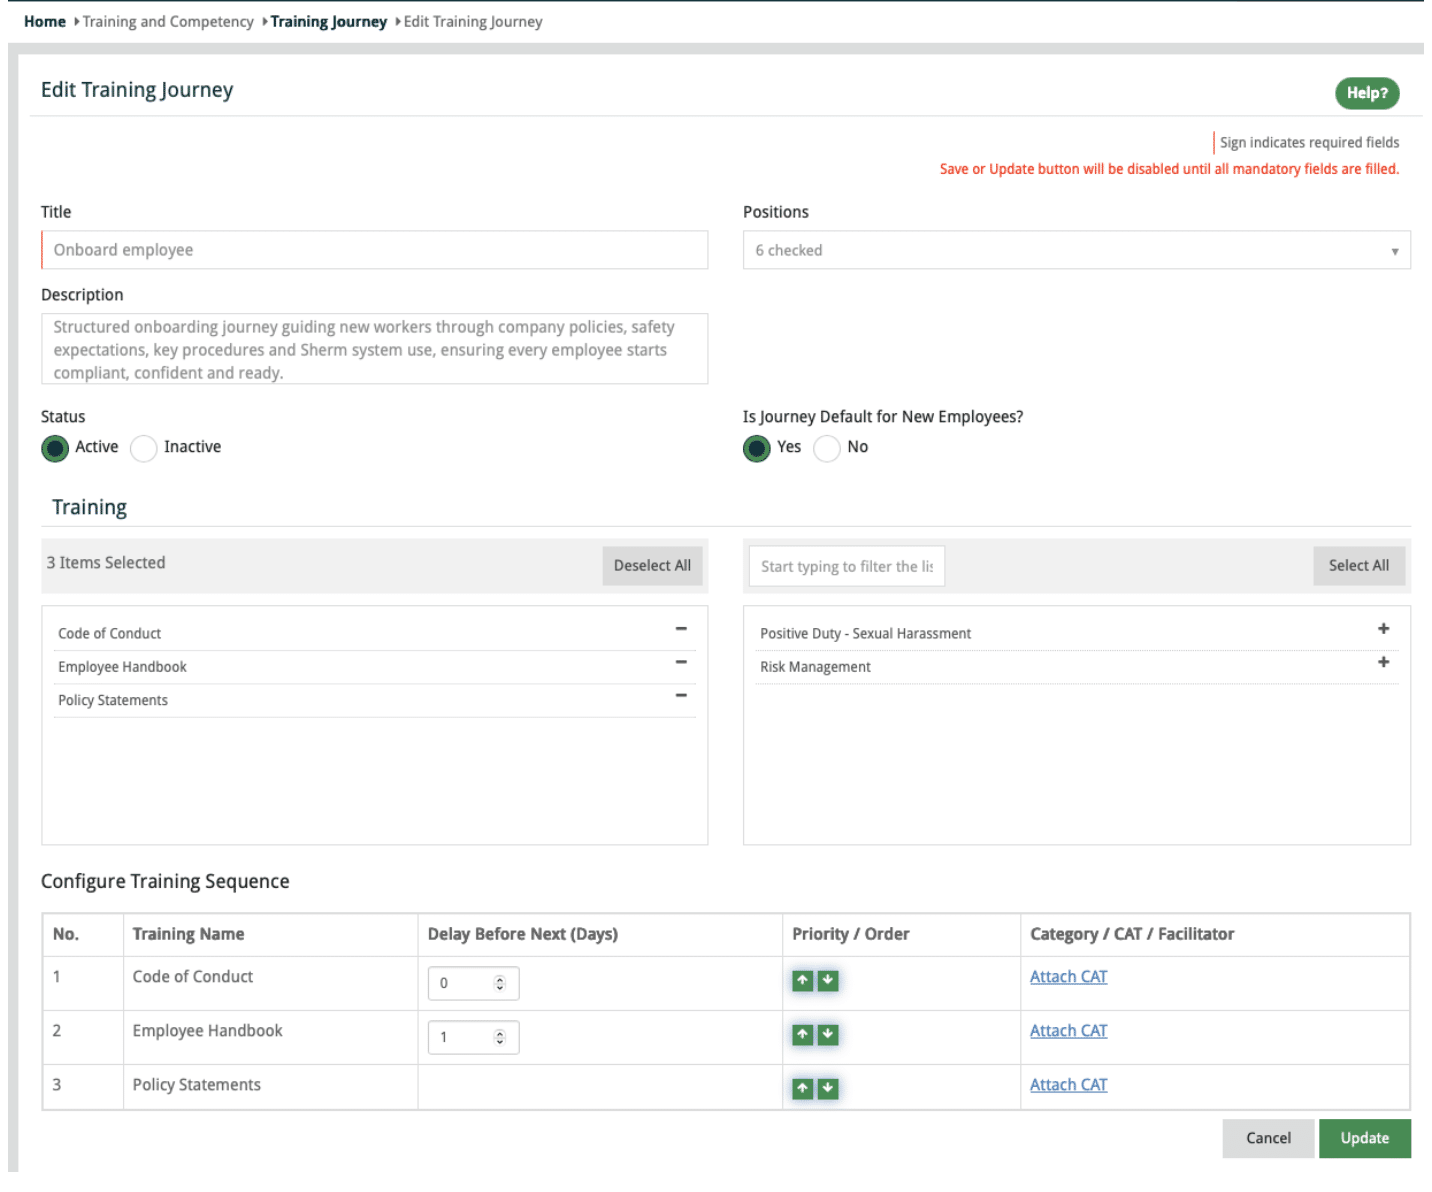1432x1192 pixels.
Task: Click the training filter search field
Action: point(846,566)
